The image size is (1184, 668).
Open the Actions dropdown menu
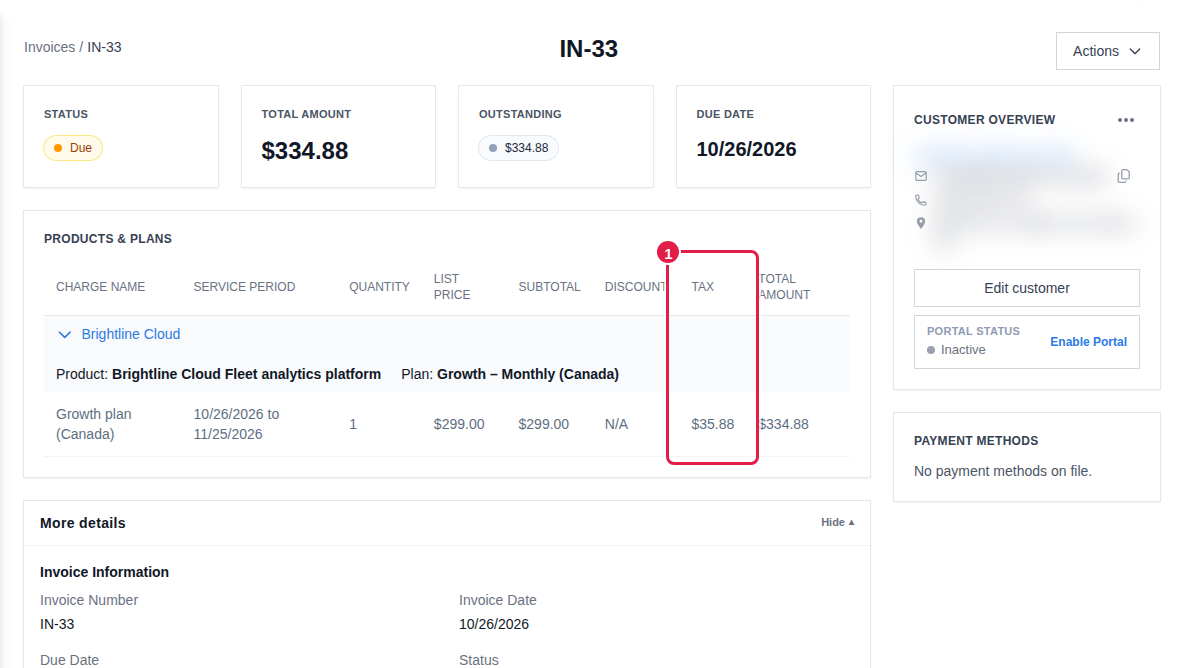(1107, 51)
